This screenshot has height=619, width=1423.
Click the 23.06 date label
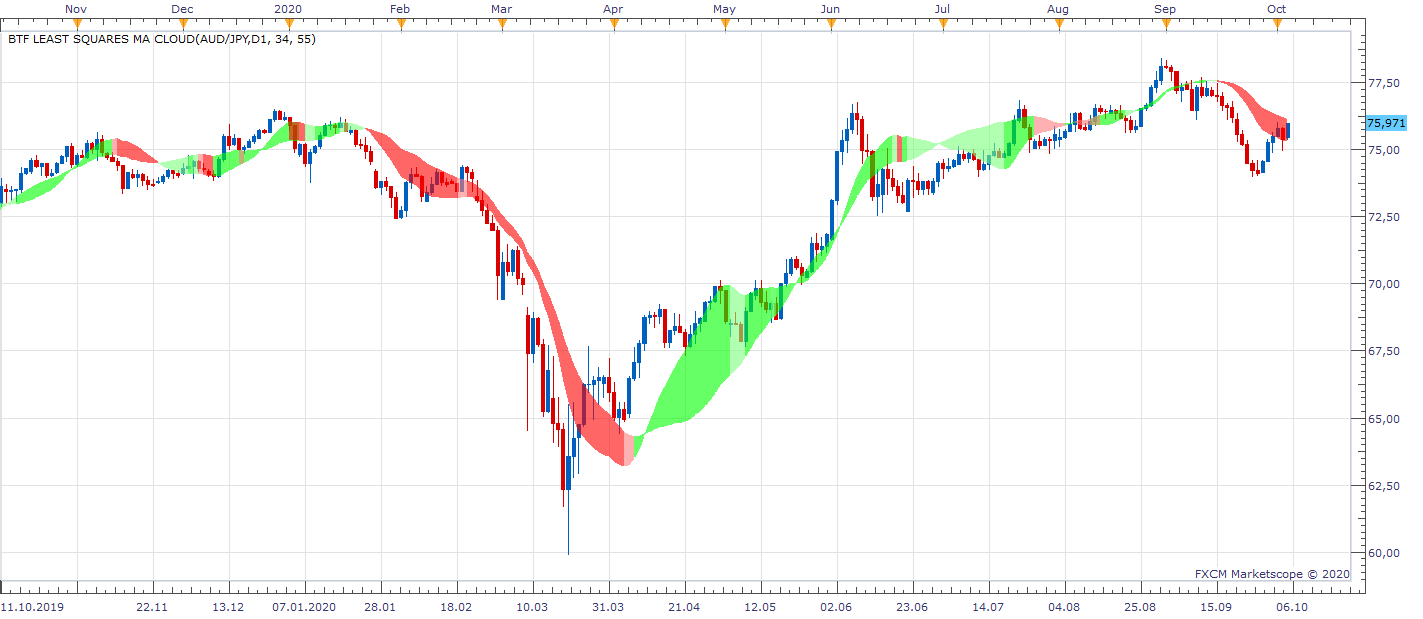tap(912, 607)
